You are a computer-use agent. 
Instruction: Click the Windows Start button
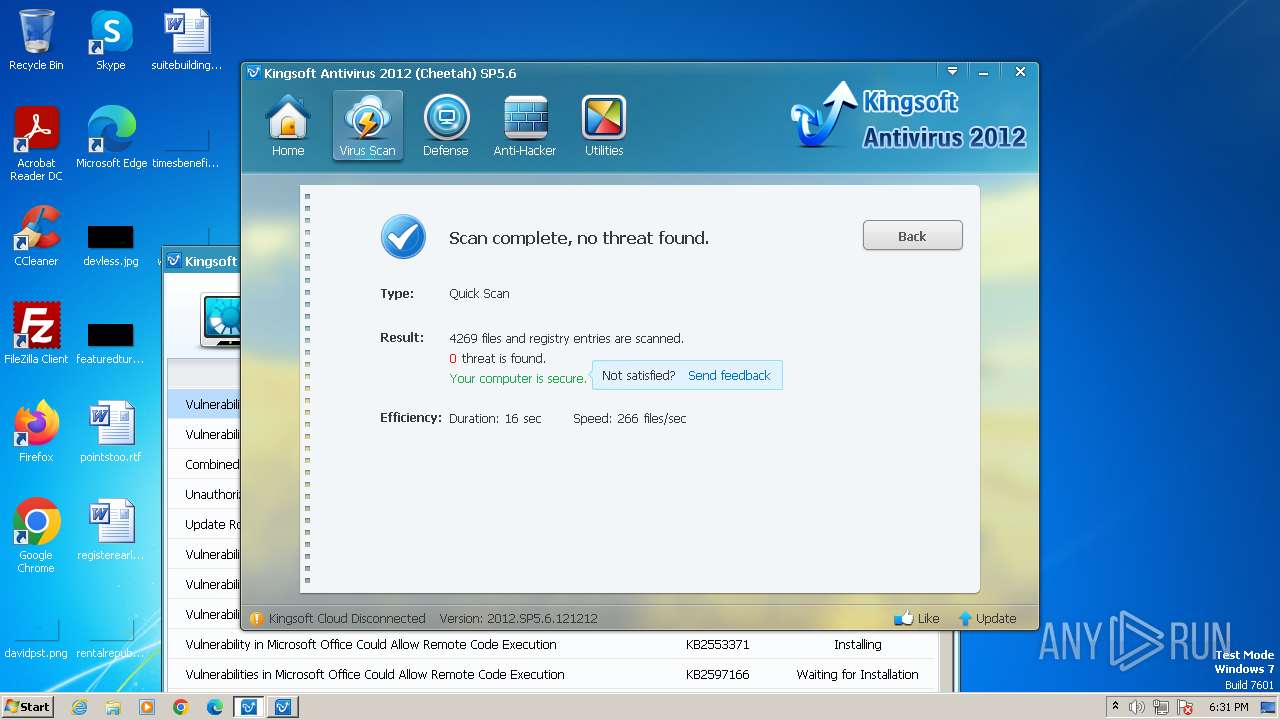(27, 706)
